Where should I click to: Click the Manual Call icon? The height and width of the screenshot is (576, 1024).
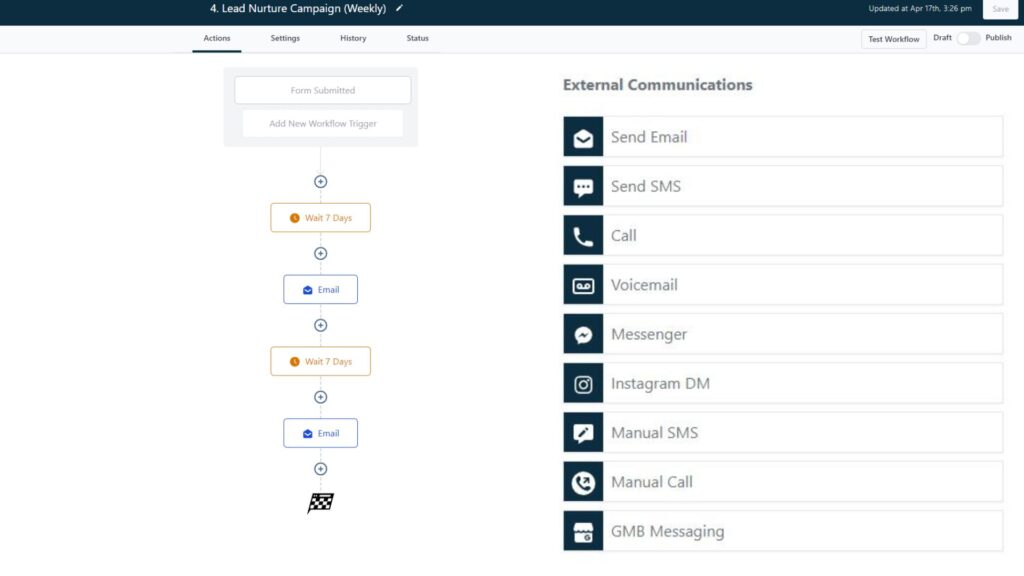point(583,482)
